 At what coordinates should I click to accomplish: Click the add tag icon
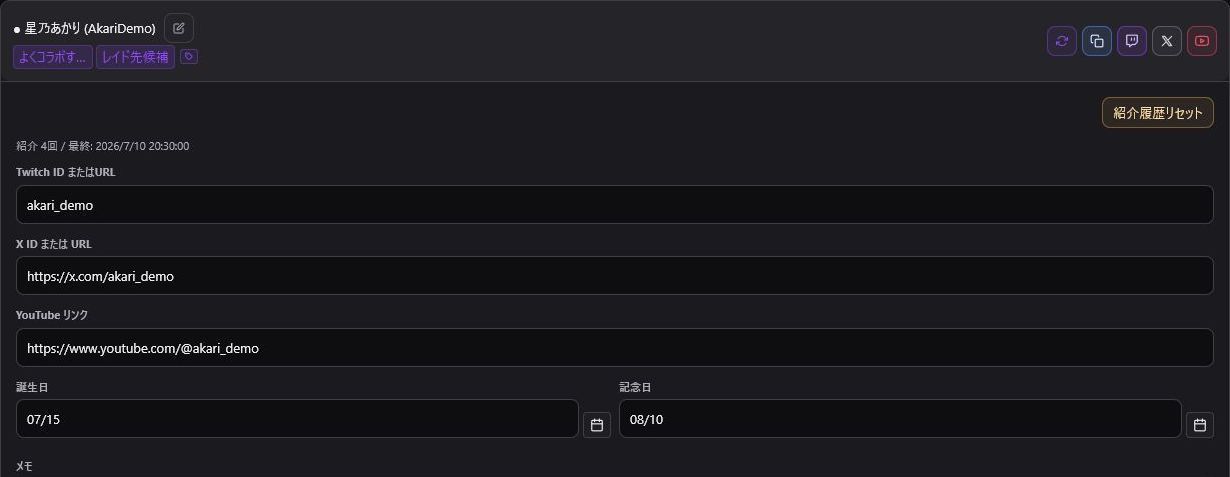pyautogui.click(x=189, y=57)
